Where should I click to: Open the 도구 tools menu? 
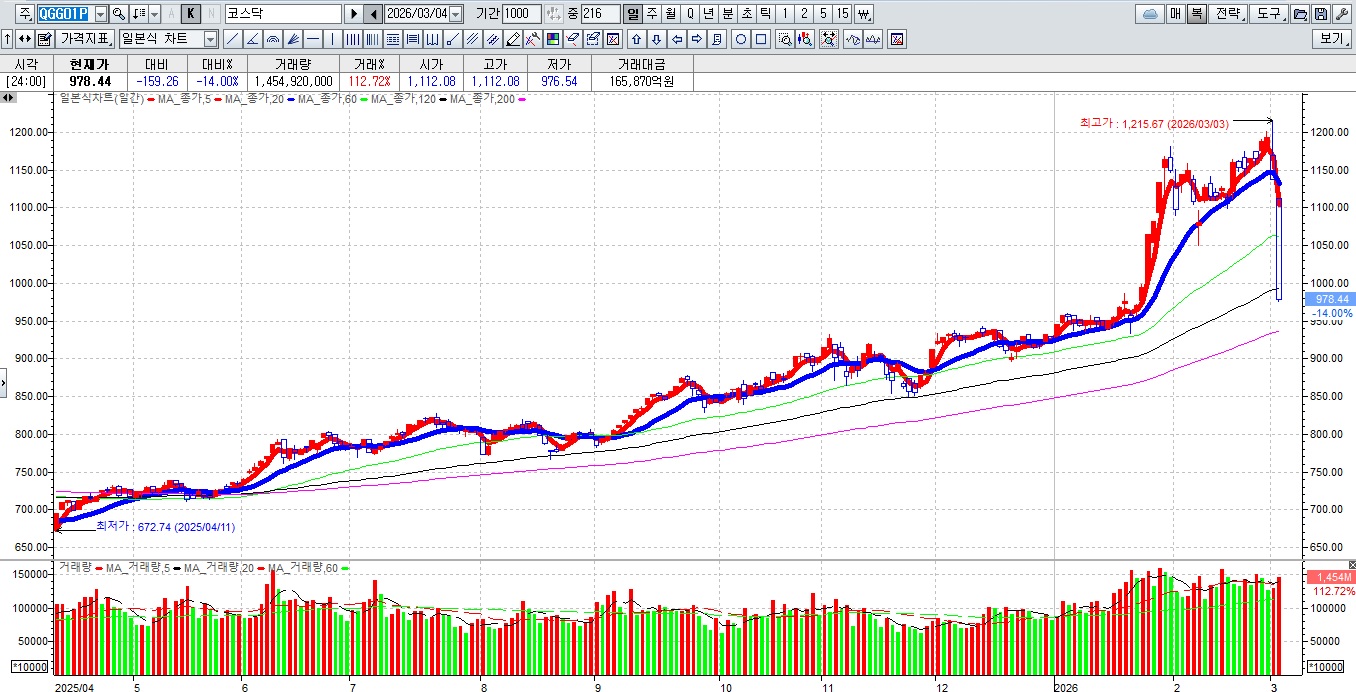[1270, 14]
